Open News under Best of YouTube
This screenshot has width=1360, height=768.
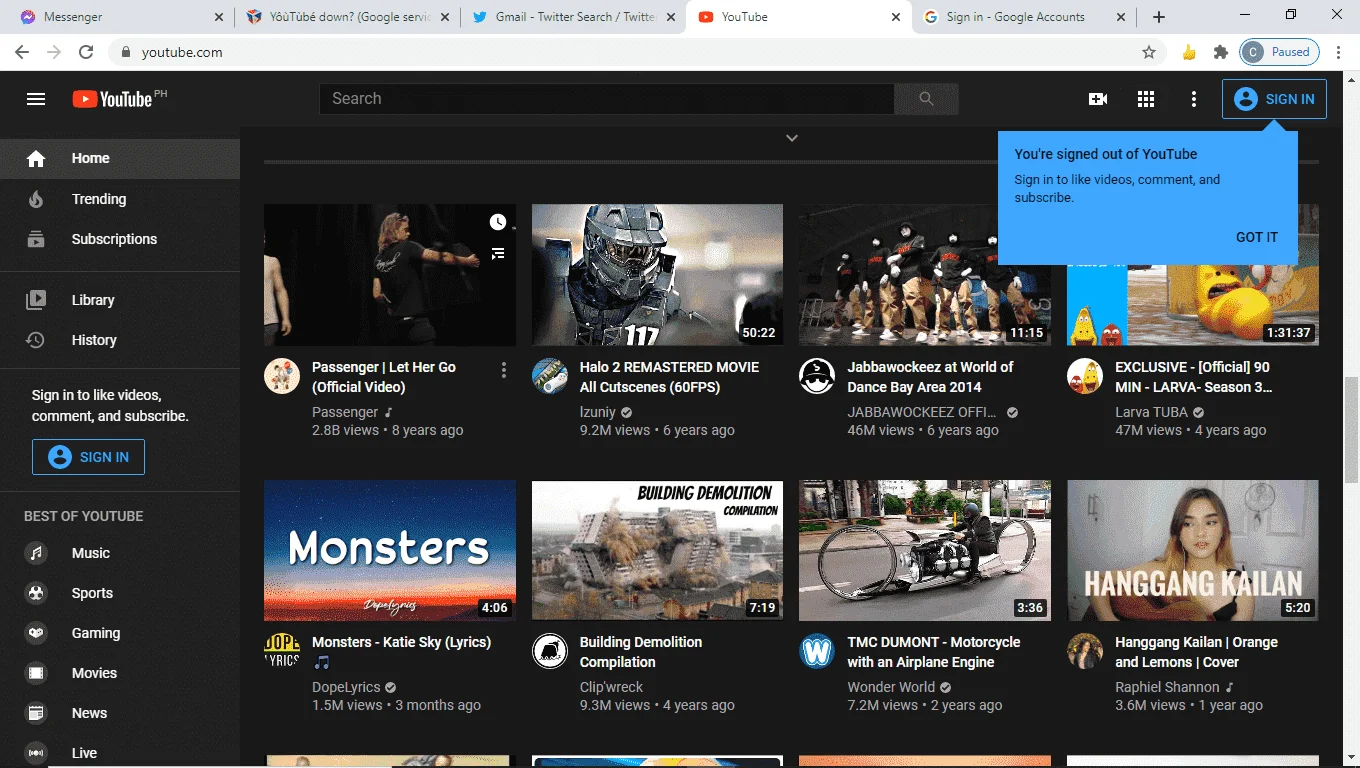[x=120, y=713]
